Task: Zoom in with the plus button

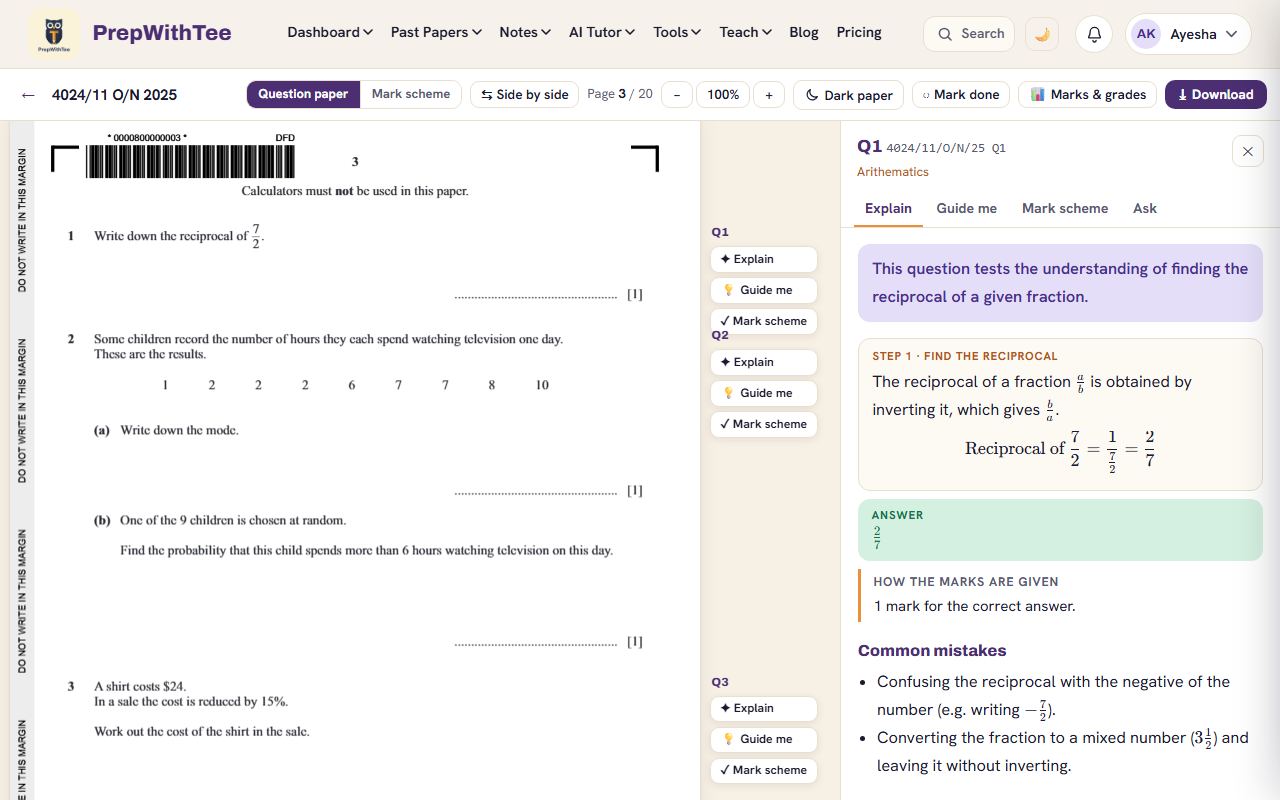Action: pos(769,95)
